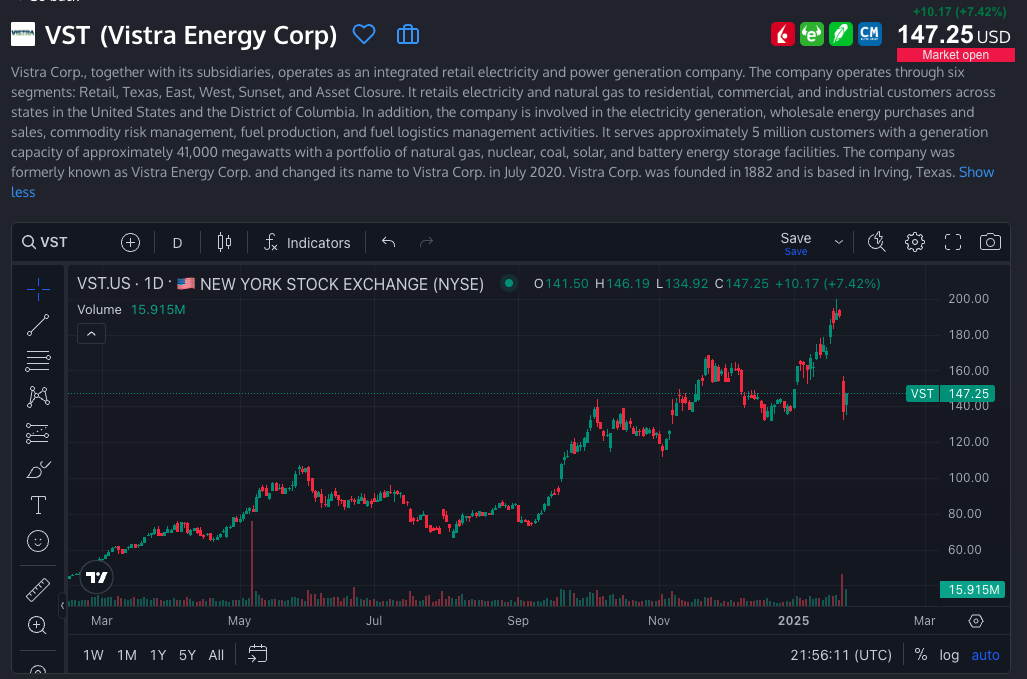Click the VST symbol search field

pyautogui.click(x=54, y=242)
